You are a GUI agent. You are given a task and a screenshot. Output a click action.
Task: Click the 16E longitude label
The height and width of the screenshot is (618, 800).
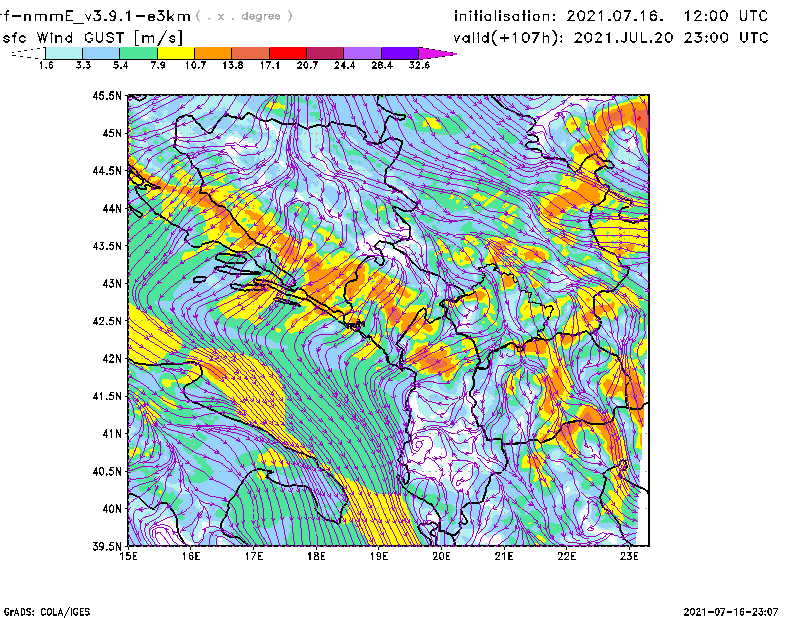coord(191,556)
